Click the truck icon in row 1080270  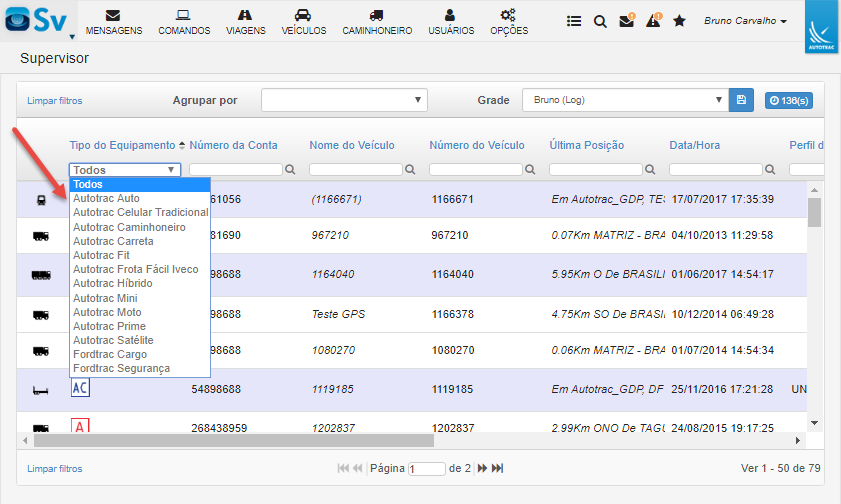pos(41,351)
